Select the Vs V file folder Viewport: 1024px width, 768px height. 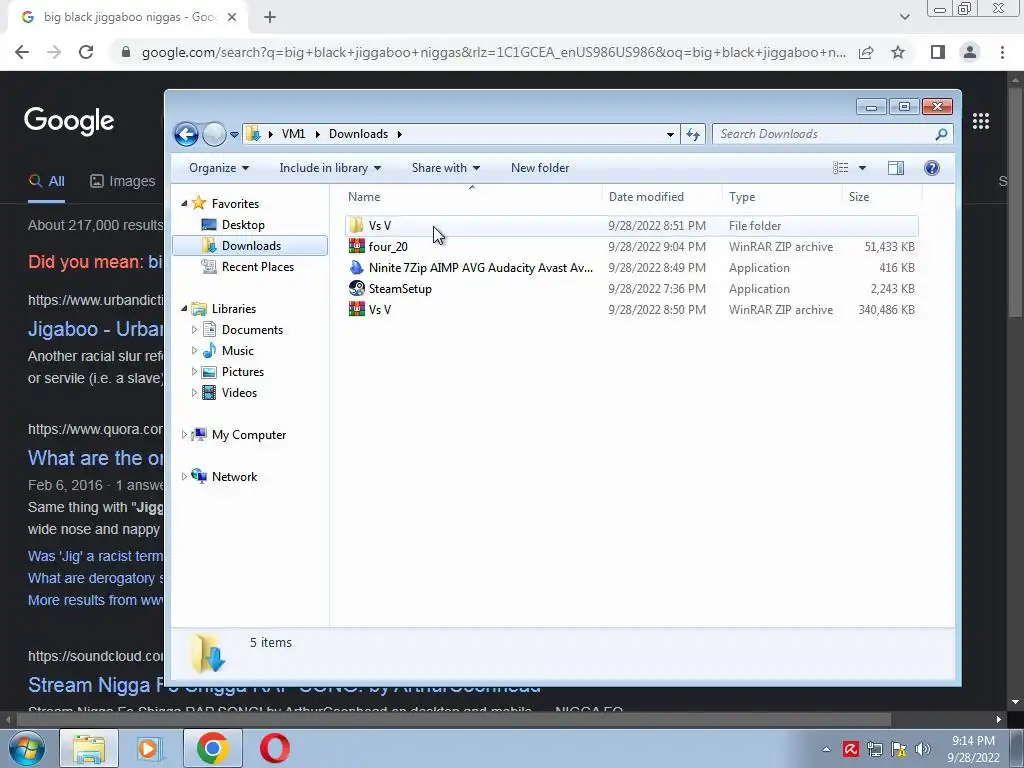tap(631, 225)
